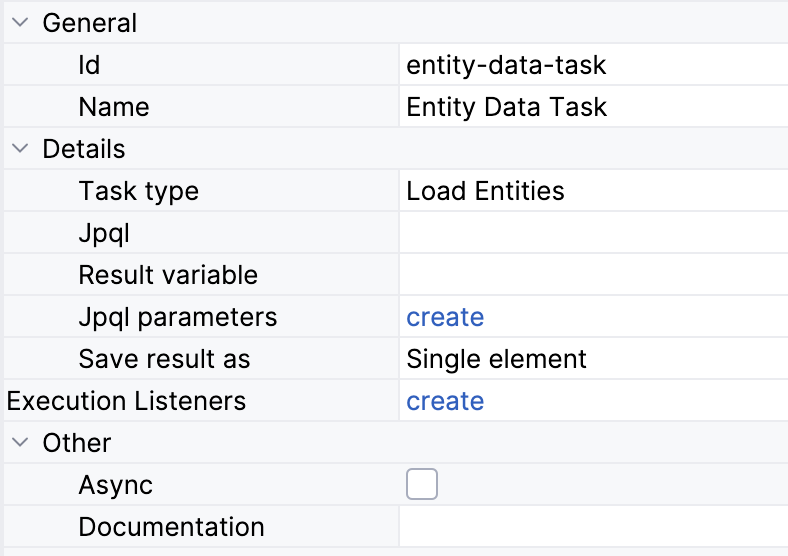
Task: Select the Task type property label
Action: [x=138, y=191]
